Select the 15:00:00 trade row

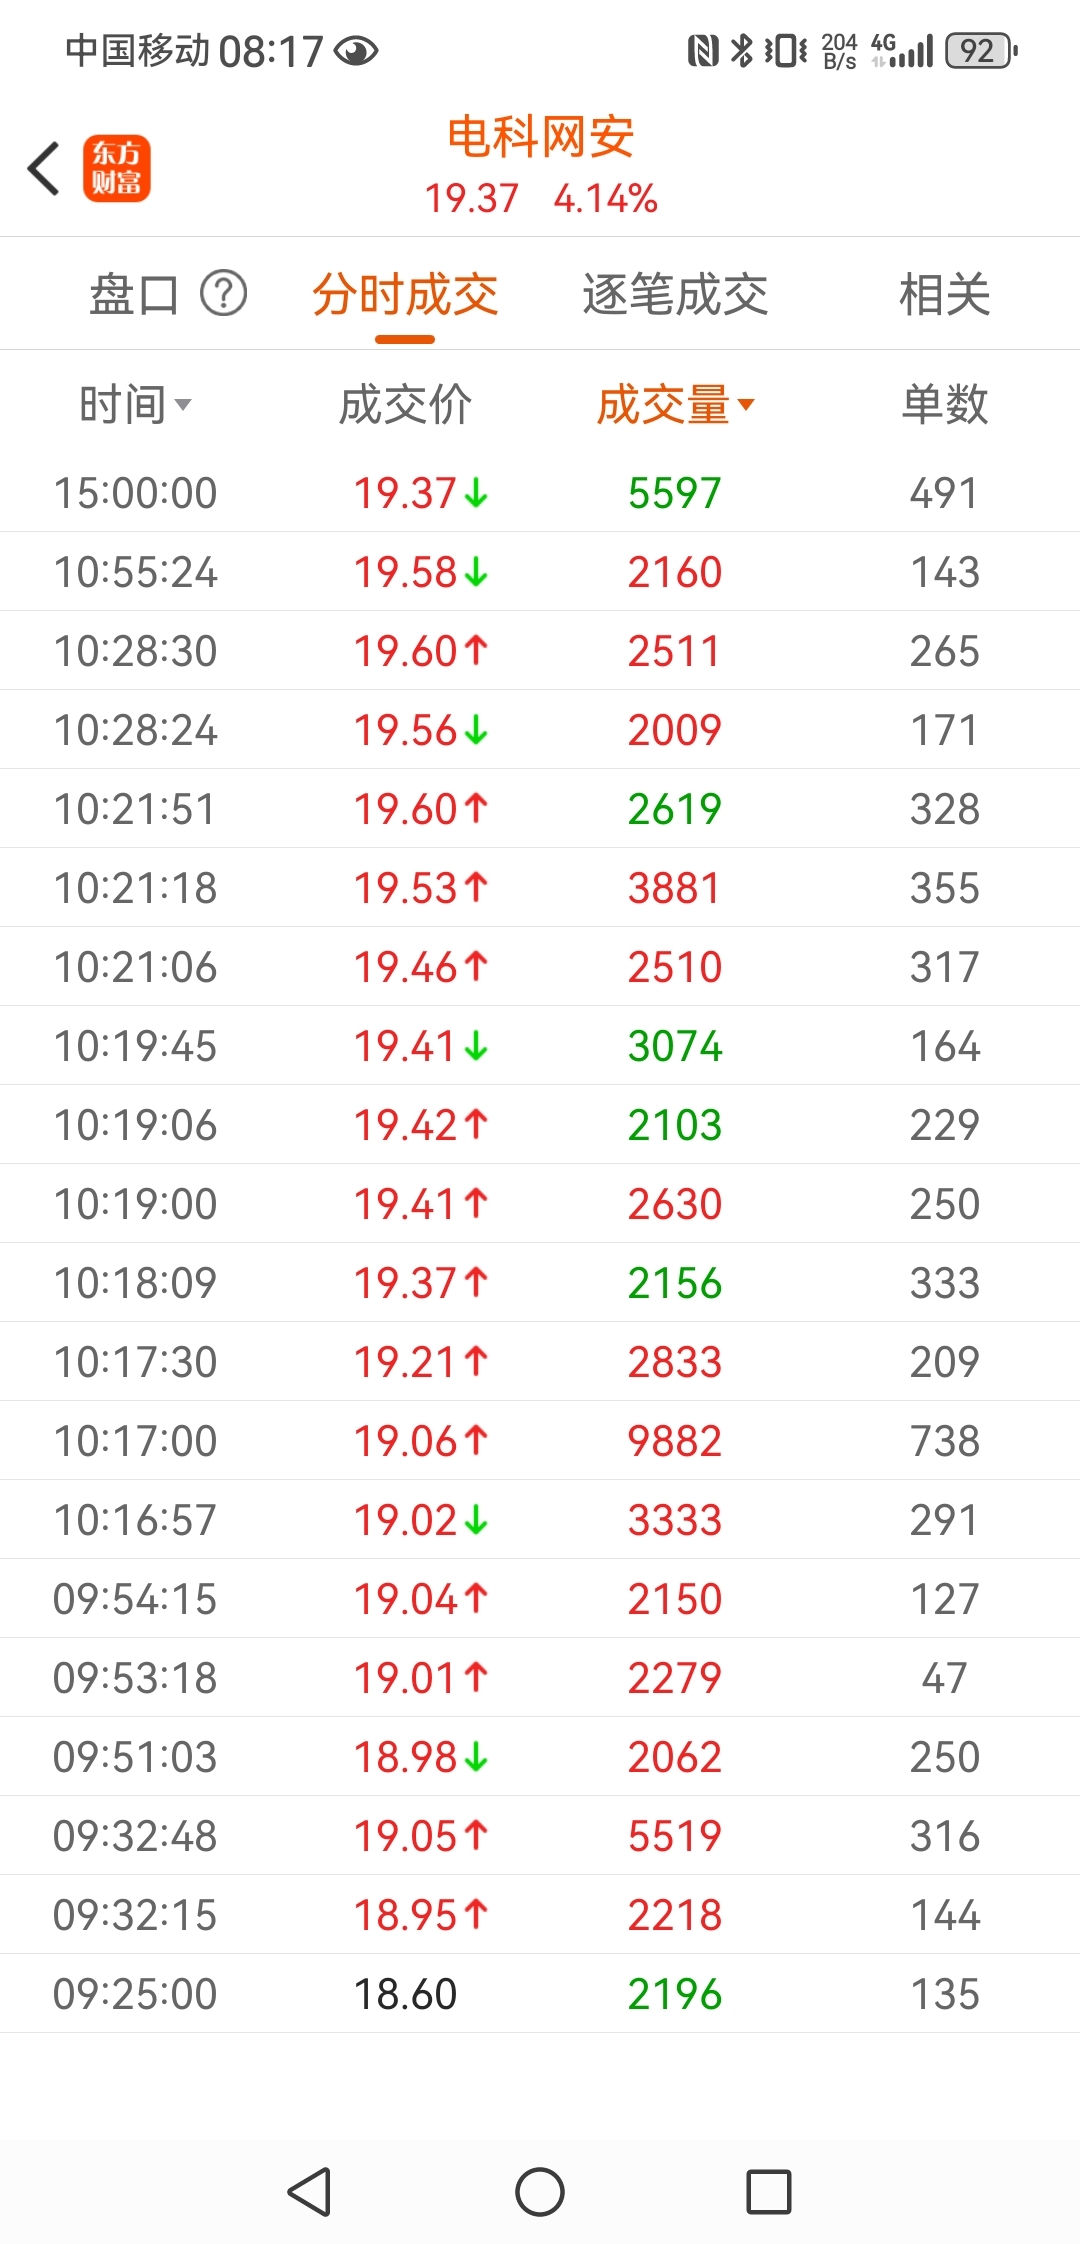pyautogui.click(x=540, y=492)
